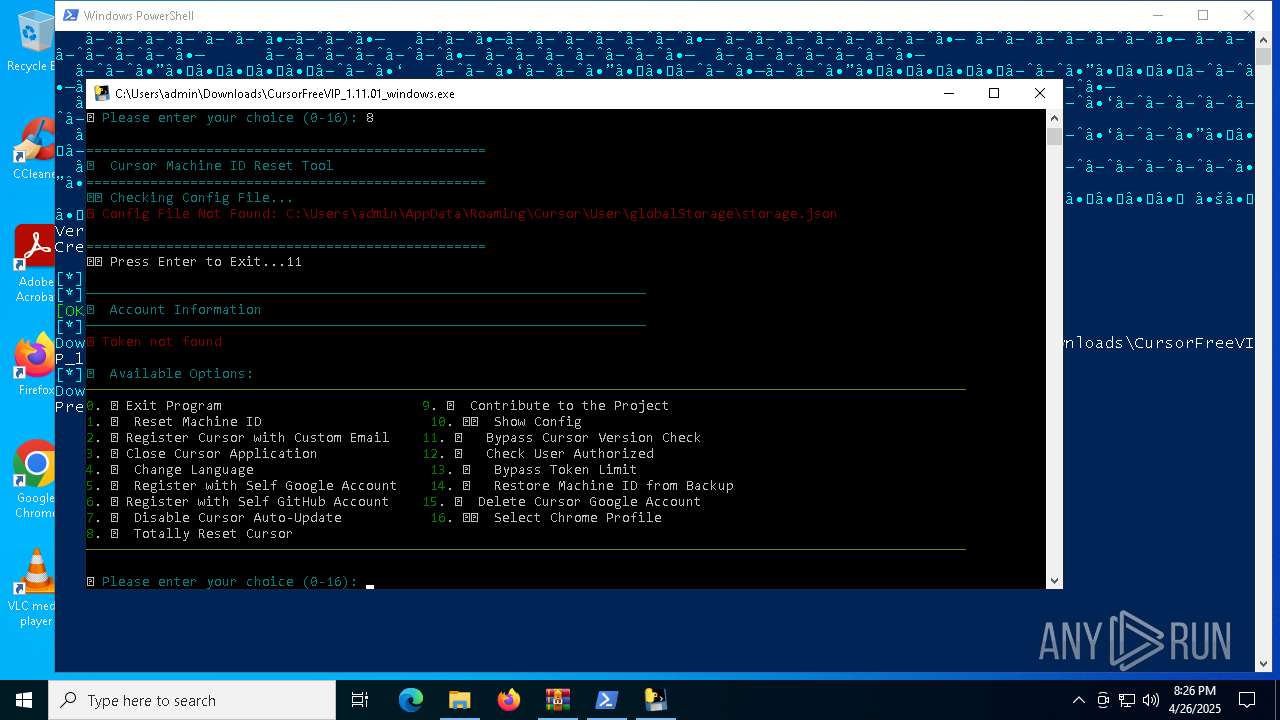Open the clock showing 8:26 PM
Image resolution: width=1280 pixels, height=720 pixels.
click(1194, 700)
